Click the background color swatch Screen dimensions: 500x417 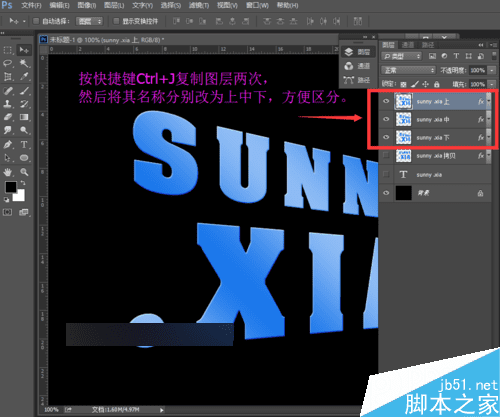click(20, 196)
